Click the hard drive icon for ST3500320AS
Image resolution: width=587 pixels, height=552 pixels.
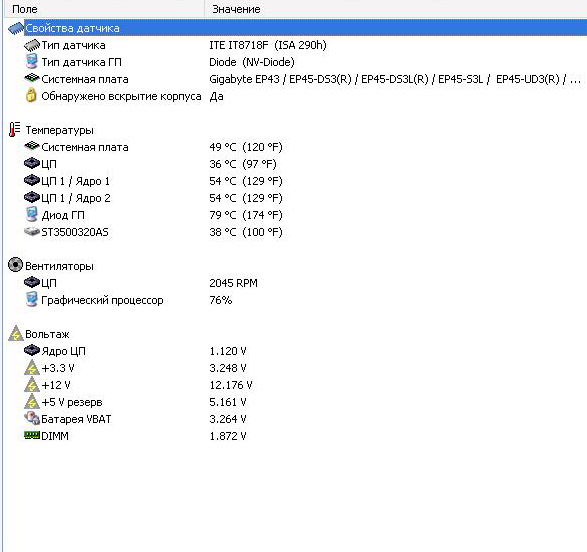[x=31, y=232]
